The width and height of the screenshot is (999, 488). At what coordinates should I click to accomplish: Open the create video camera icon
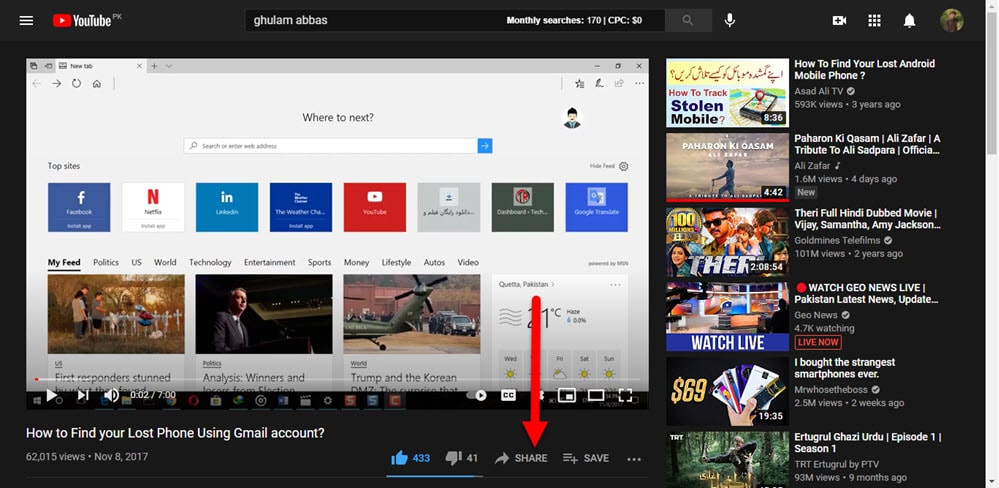[x=839, y=20]
